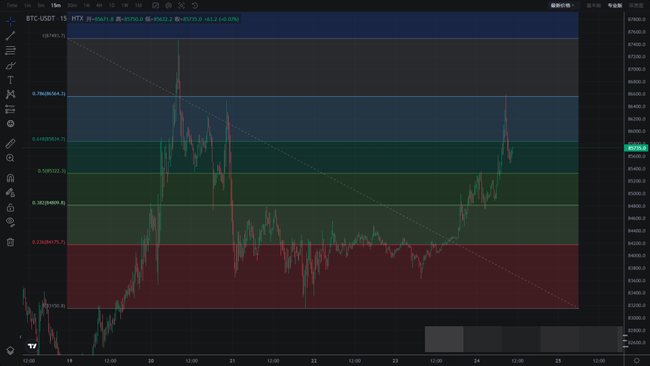Click the trash icon to remove drawings

pyautogui.click(x=10, y=242)
